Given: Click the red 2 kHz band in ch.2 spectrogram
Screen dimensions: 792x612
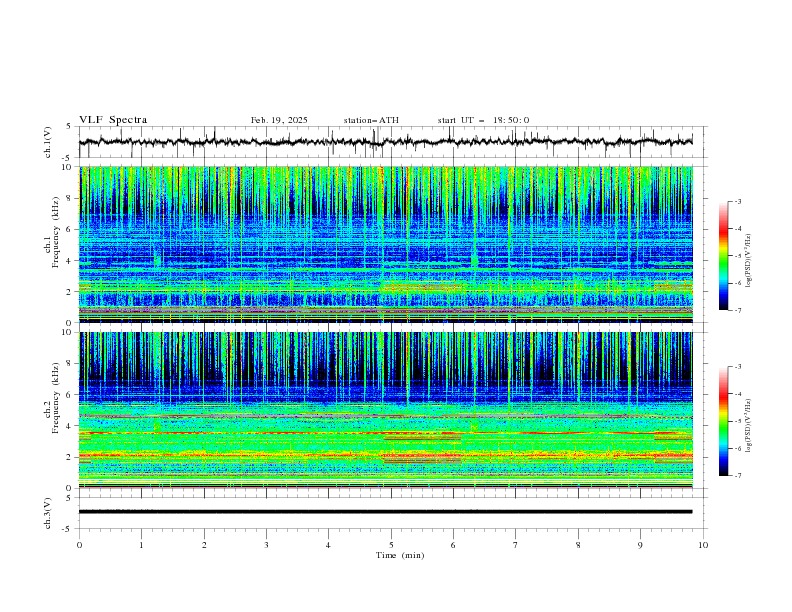Looking at the screenshot, I should 386,455.
